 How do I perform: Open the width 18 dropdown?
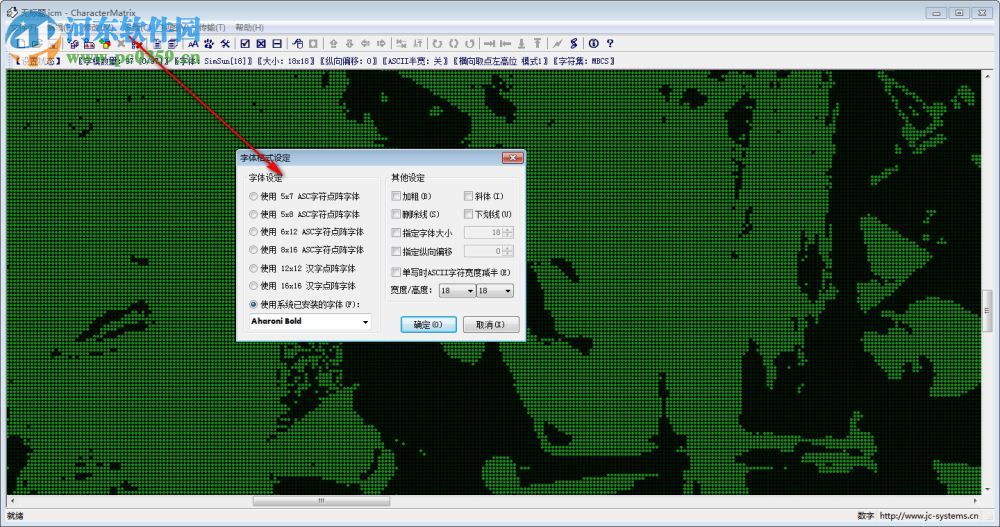pyautogui.click(x=457, y=291)
